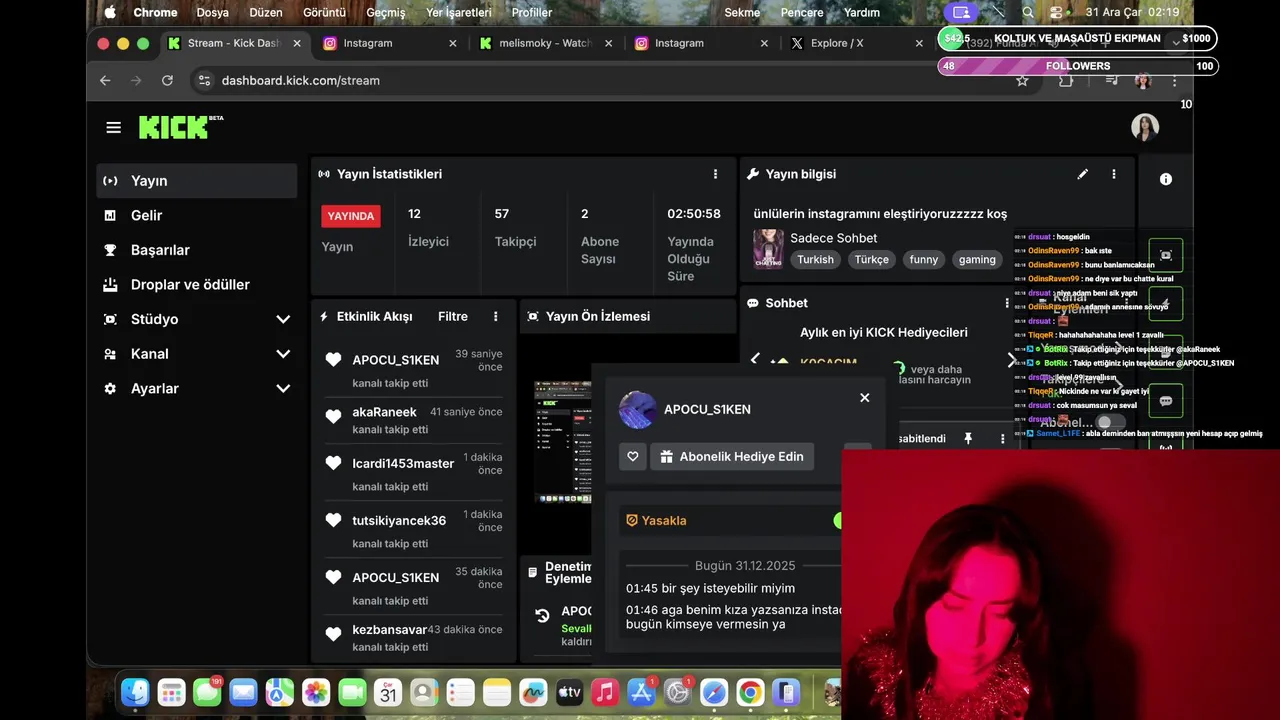Click the chat bubble button in right strip
Image resolution: width=1280 pixels, height=720 pixels.
(x=1166, y=401)
